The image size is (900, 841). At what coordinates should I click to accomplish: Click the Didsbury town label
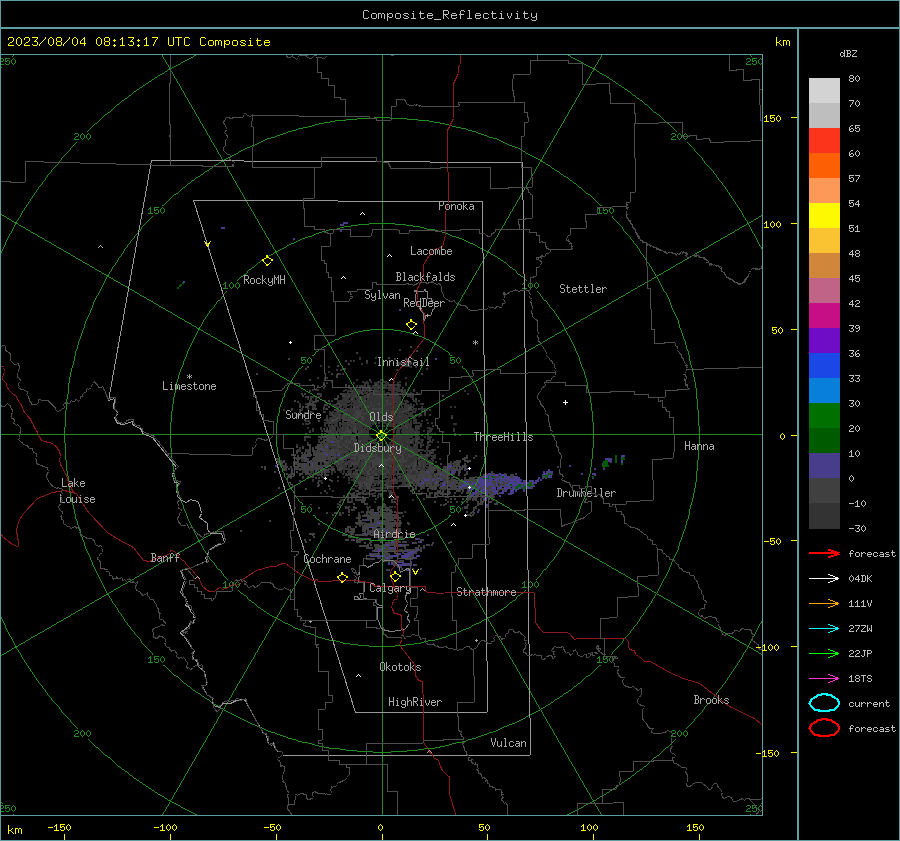click(377, 448)
